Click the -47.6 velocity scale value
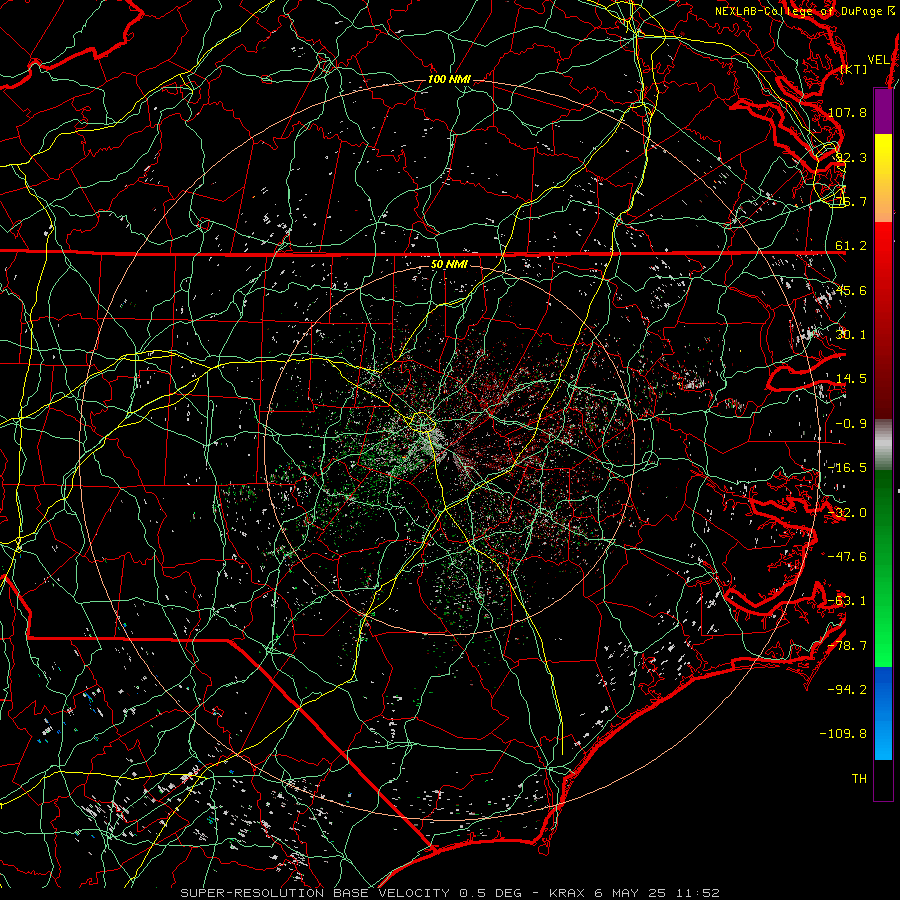The height and width of the screenshot is (900, 900). (848, 557)
